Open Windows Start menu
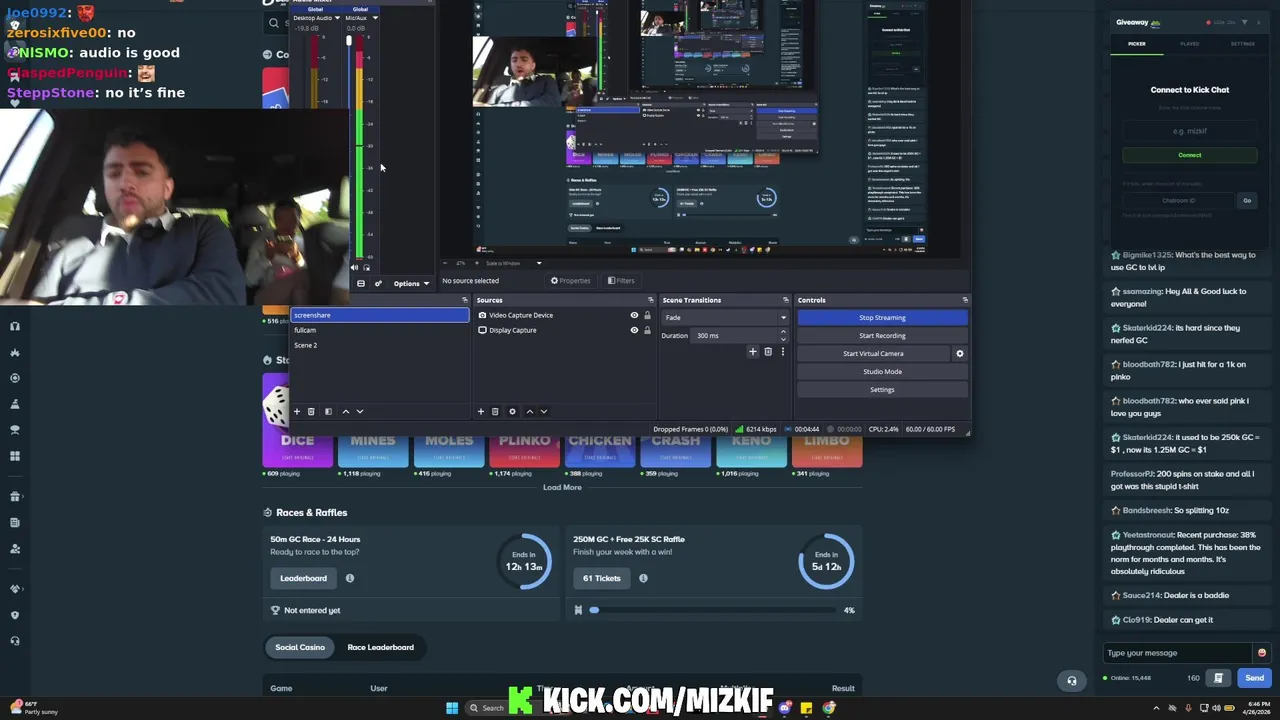This screenshot has height=720, width=1280. [452, 708]
